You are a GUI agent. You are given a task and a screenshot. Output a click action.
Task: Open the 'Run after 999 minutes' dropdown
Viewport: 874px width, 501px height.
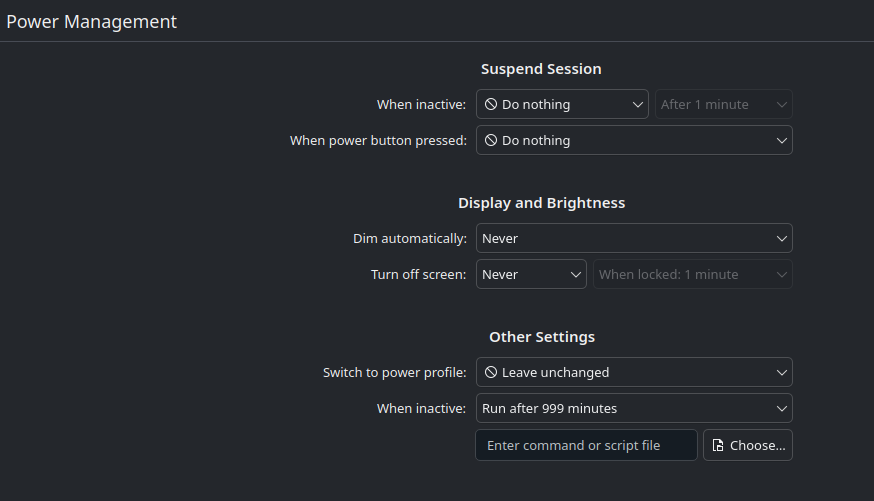634,409
